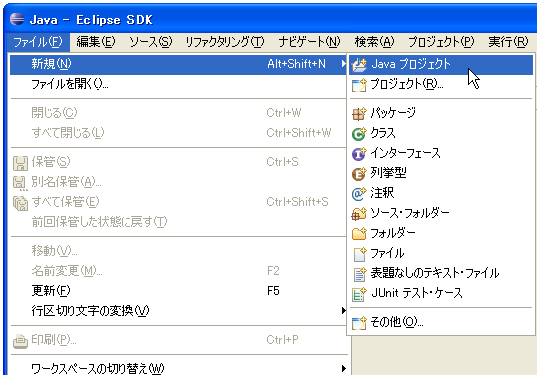The height and width of the screenshot is (375, 537).
Task: Click the Alt+Shift+N shortcut text
Action: click(x=296, y=64)
